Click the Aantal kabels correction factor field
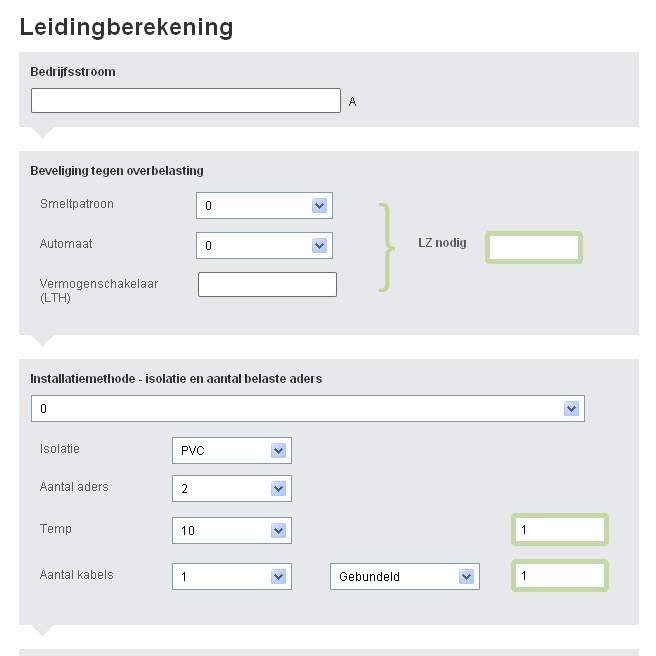Viewport: 656px width, 656px height. [x=559, y=576]
